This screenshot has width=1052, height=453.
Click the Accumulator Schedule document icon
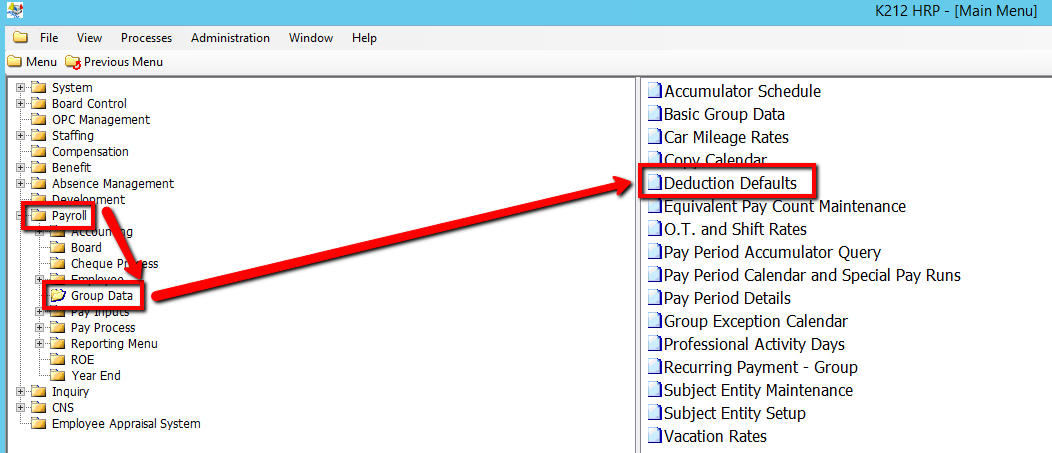(654, 91)
